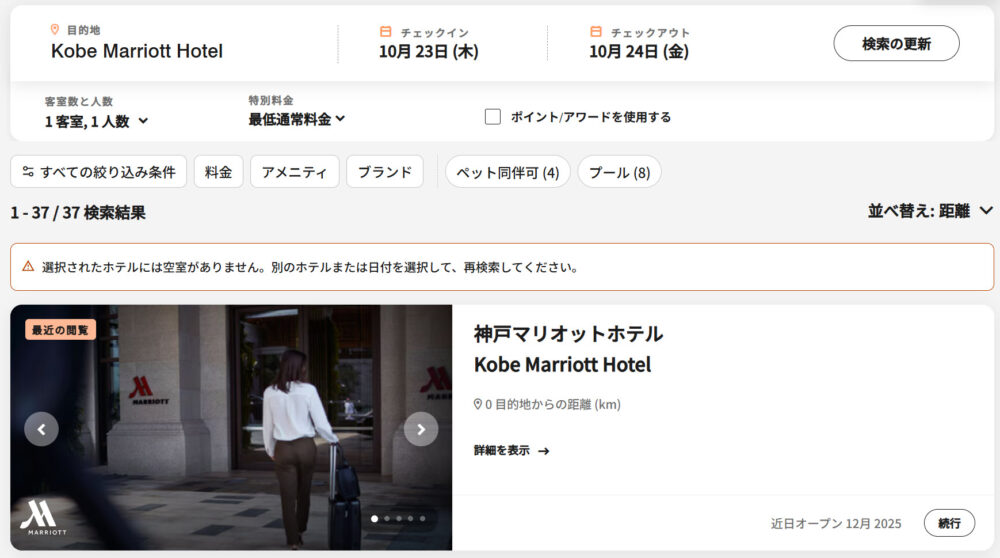The height and width of the screenshot is (558, 1000).
Task: Click the warning triangle alert icon
Action: coord(28,267)
